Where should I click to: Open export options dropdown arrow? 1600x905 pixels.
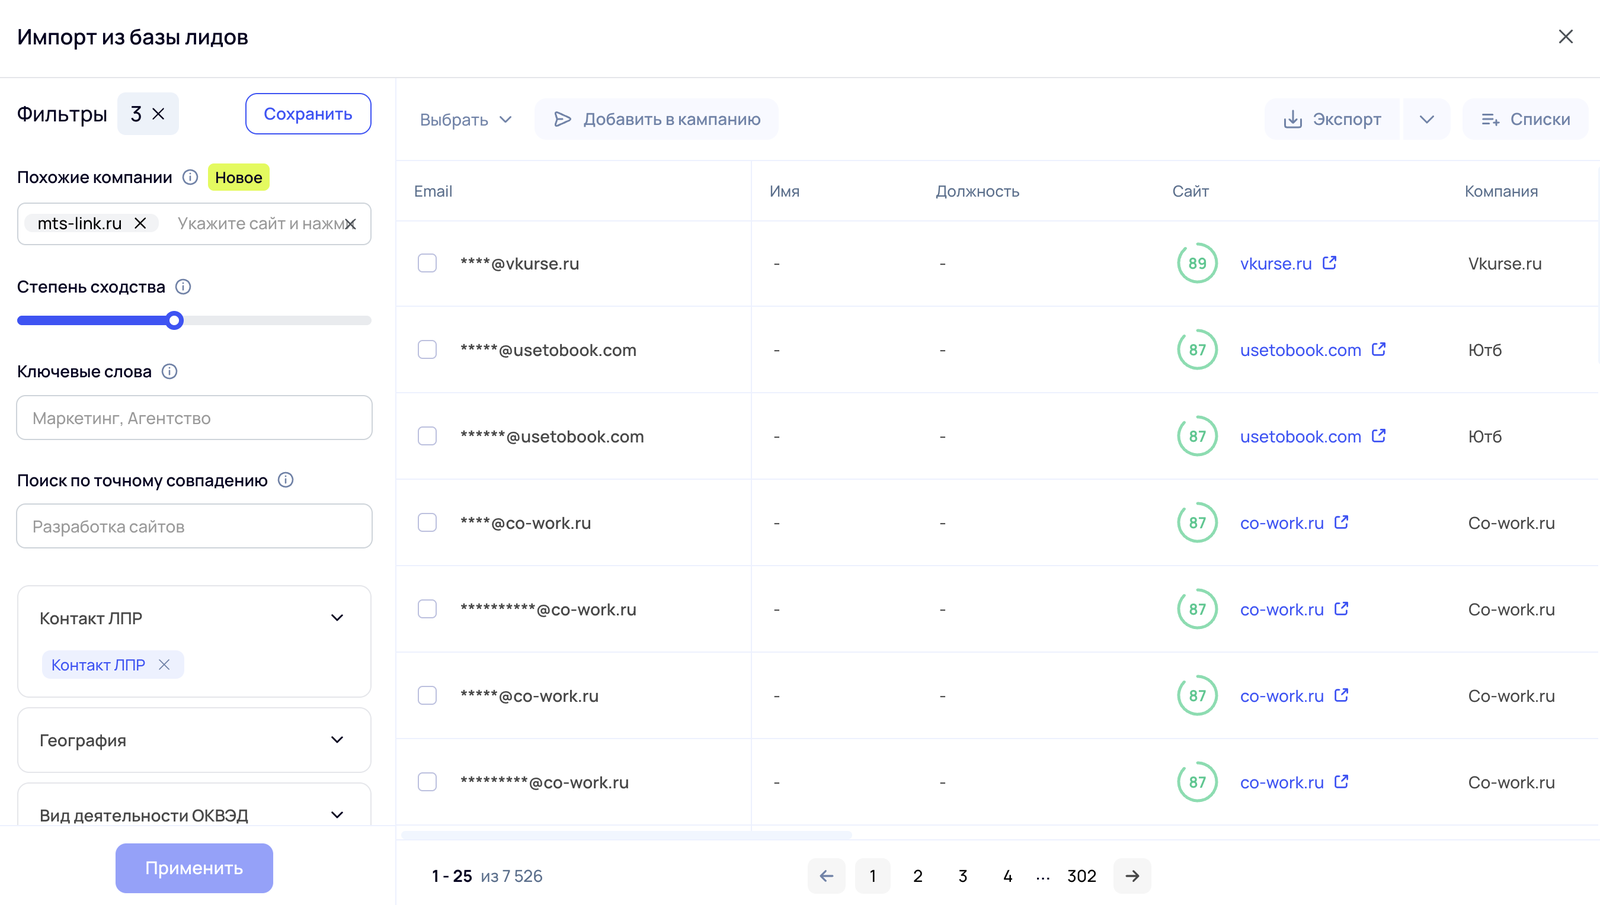click(x=1426, y=119)
